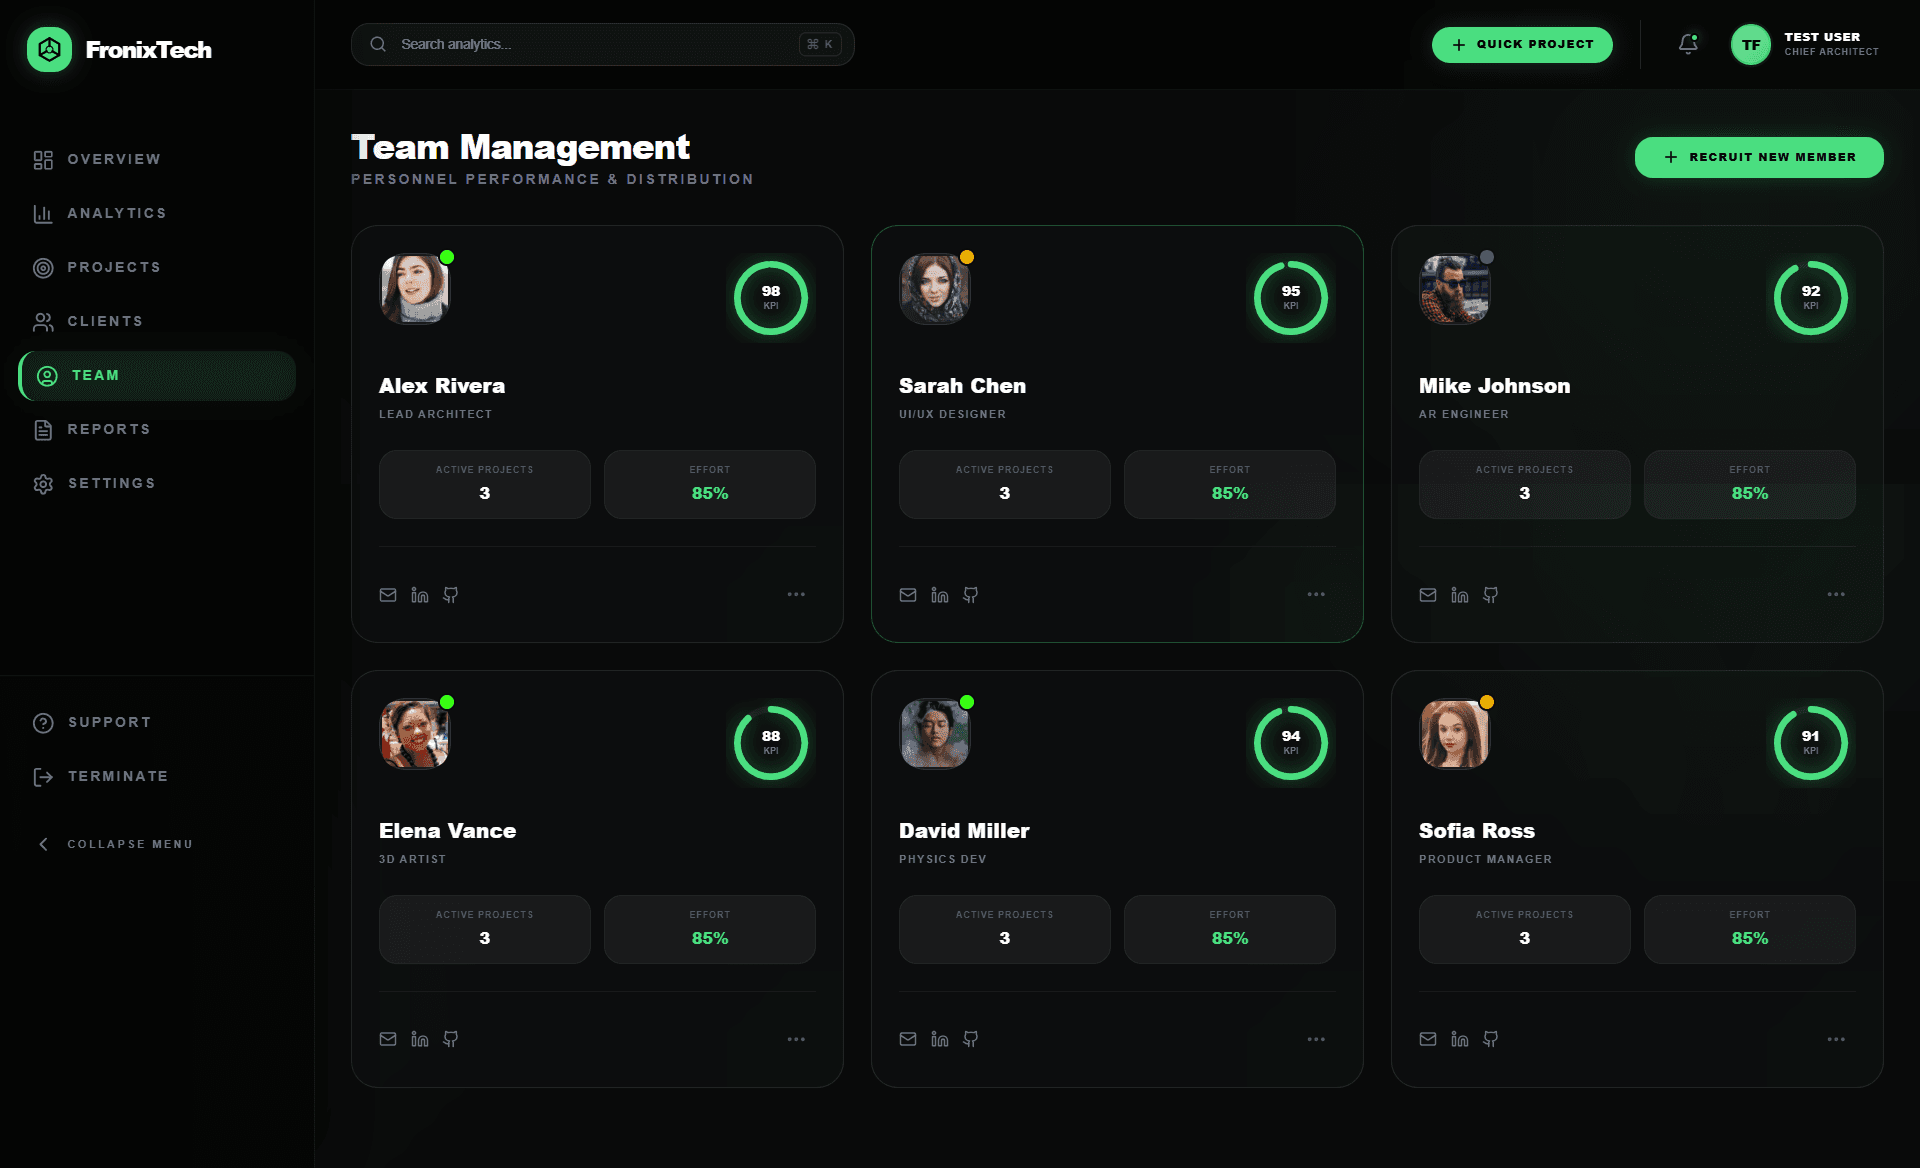Open Sarah Chen's LinkedIn icon
The height and width of the screenshot is (1168, 1920).
tap(940, 595)
